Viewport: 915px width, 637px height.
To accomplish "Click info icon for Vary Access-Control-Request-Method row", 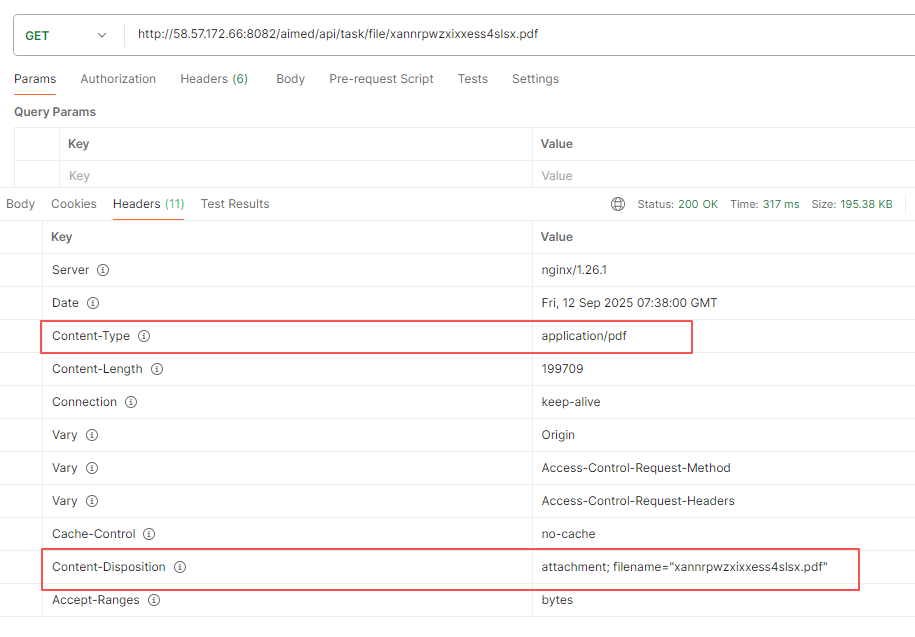I will click(92, 468).
